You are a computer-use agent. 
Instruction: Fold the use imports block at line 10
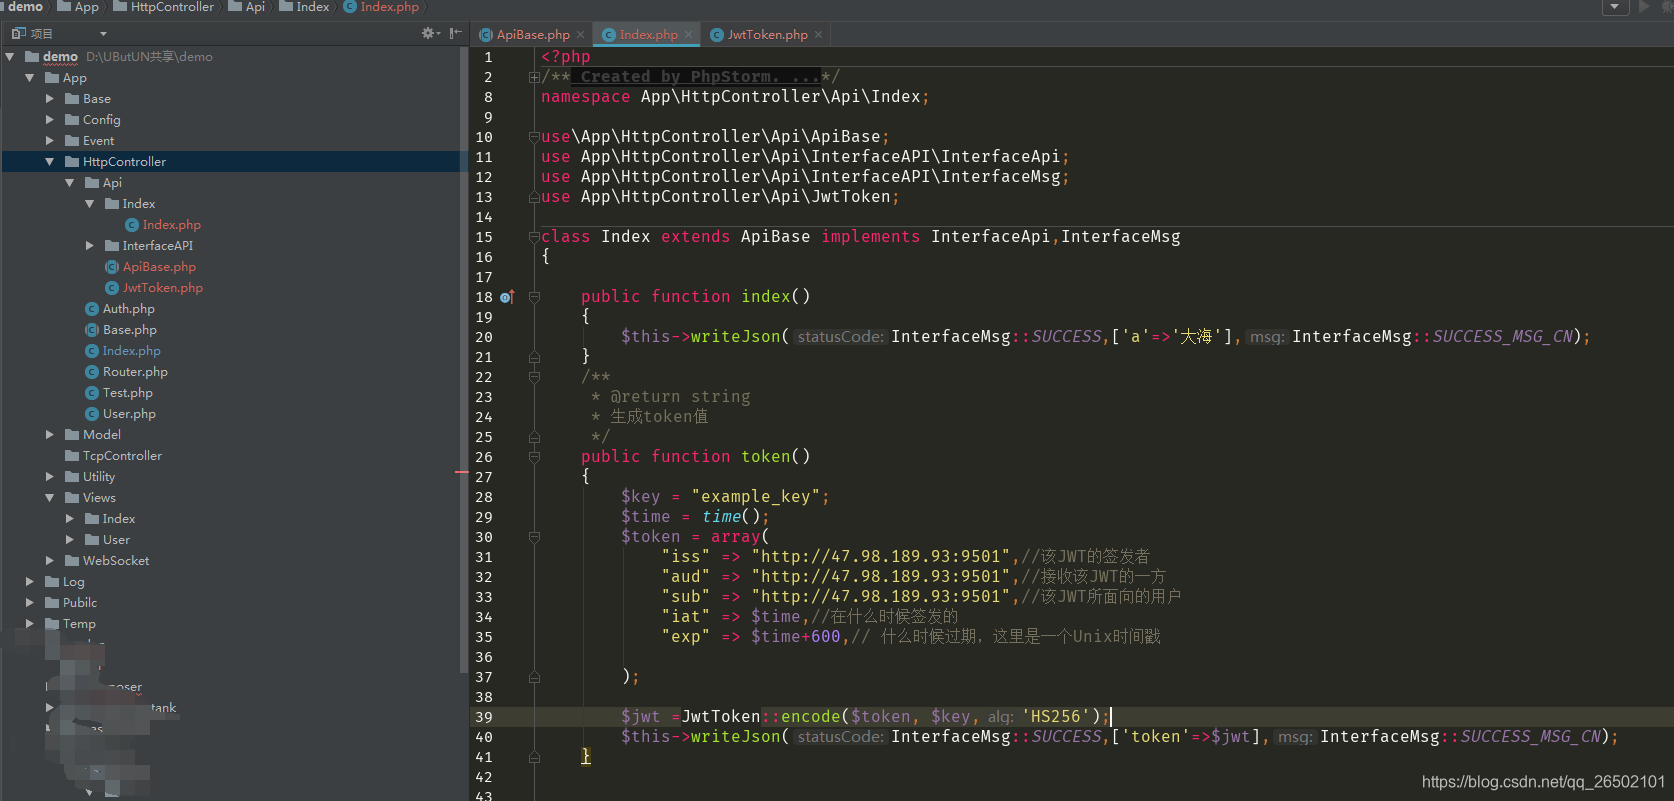pos(534,137)
